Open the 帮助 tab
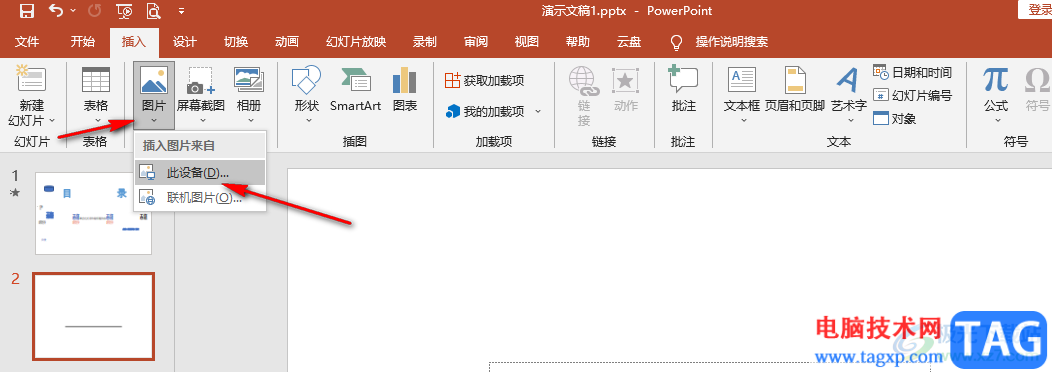1052x372 pixels. [x=578, y=42]
